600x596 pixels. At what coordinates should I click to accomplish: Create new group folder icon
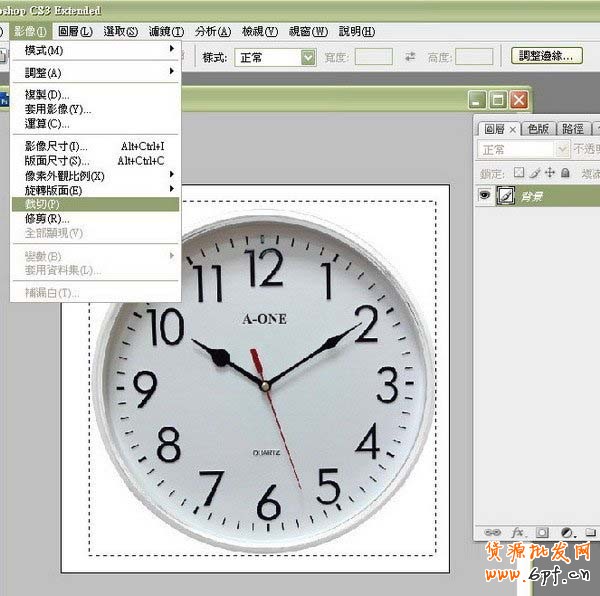pyautogui.click(x=590, y=532)
